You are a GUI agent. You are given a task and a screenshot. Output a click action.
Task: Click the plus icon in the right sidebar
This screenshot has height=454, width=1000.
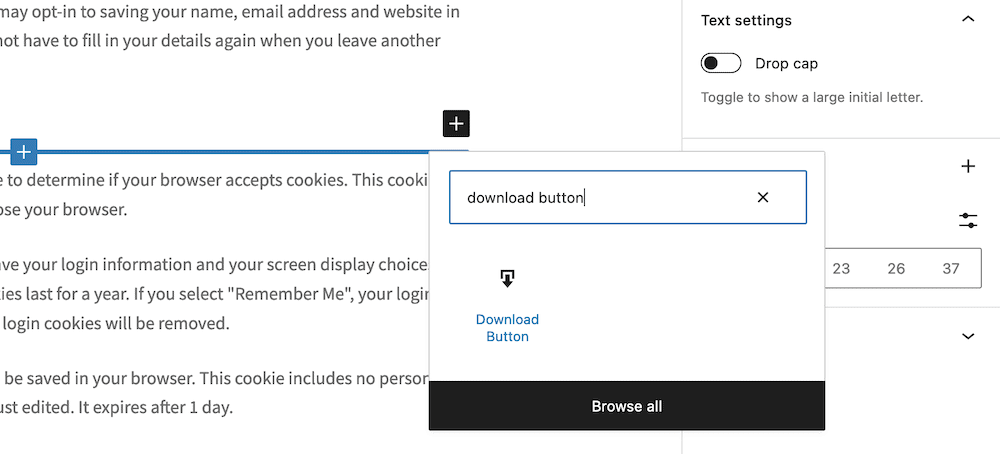click(x=968, y=166)
